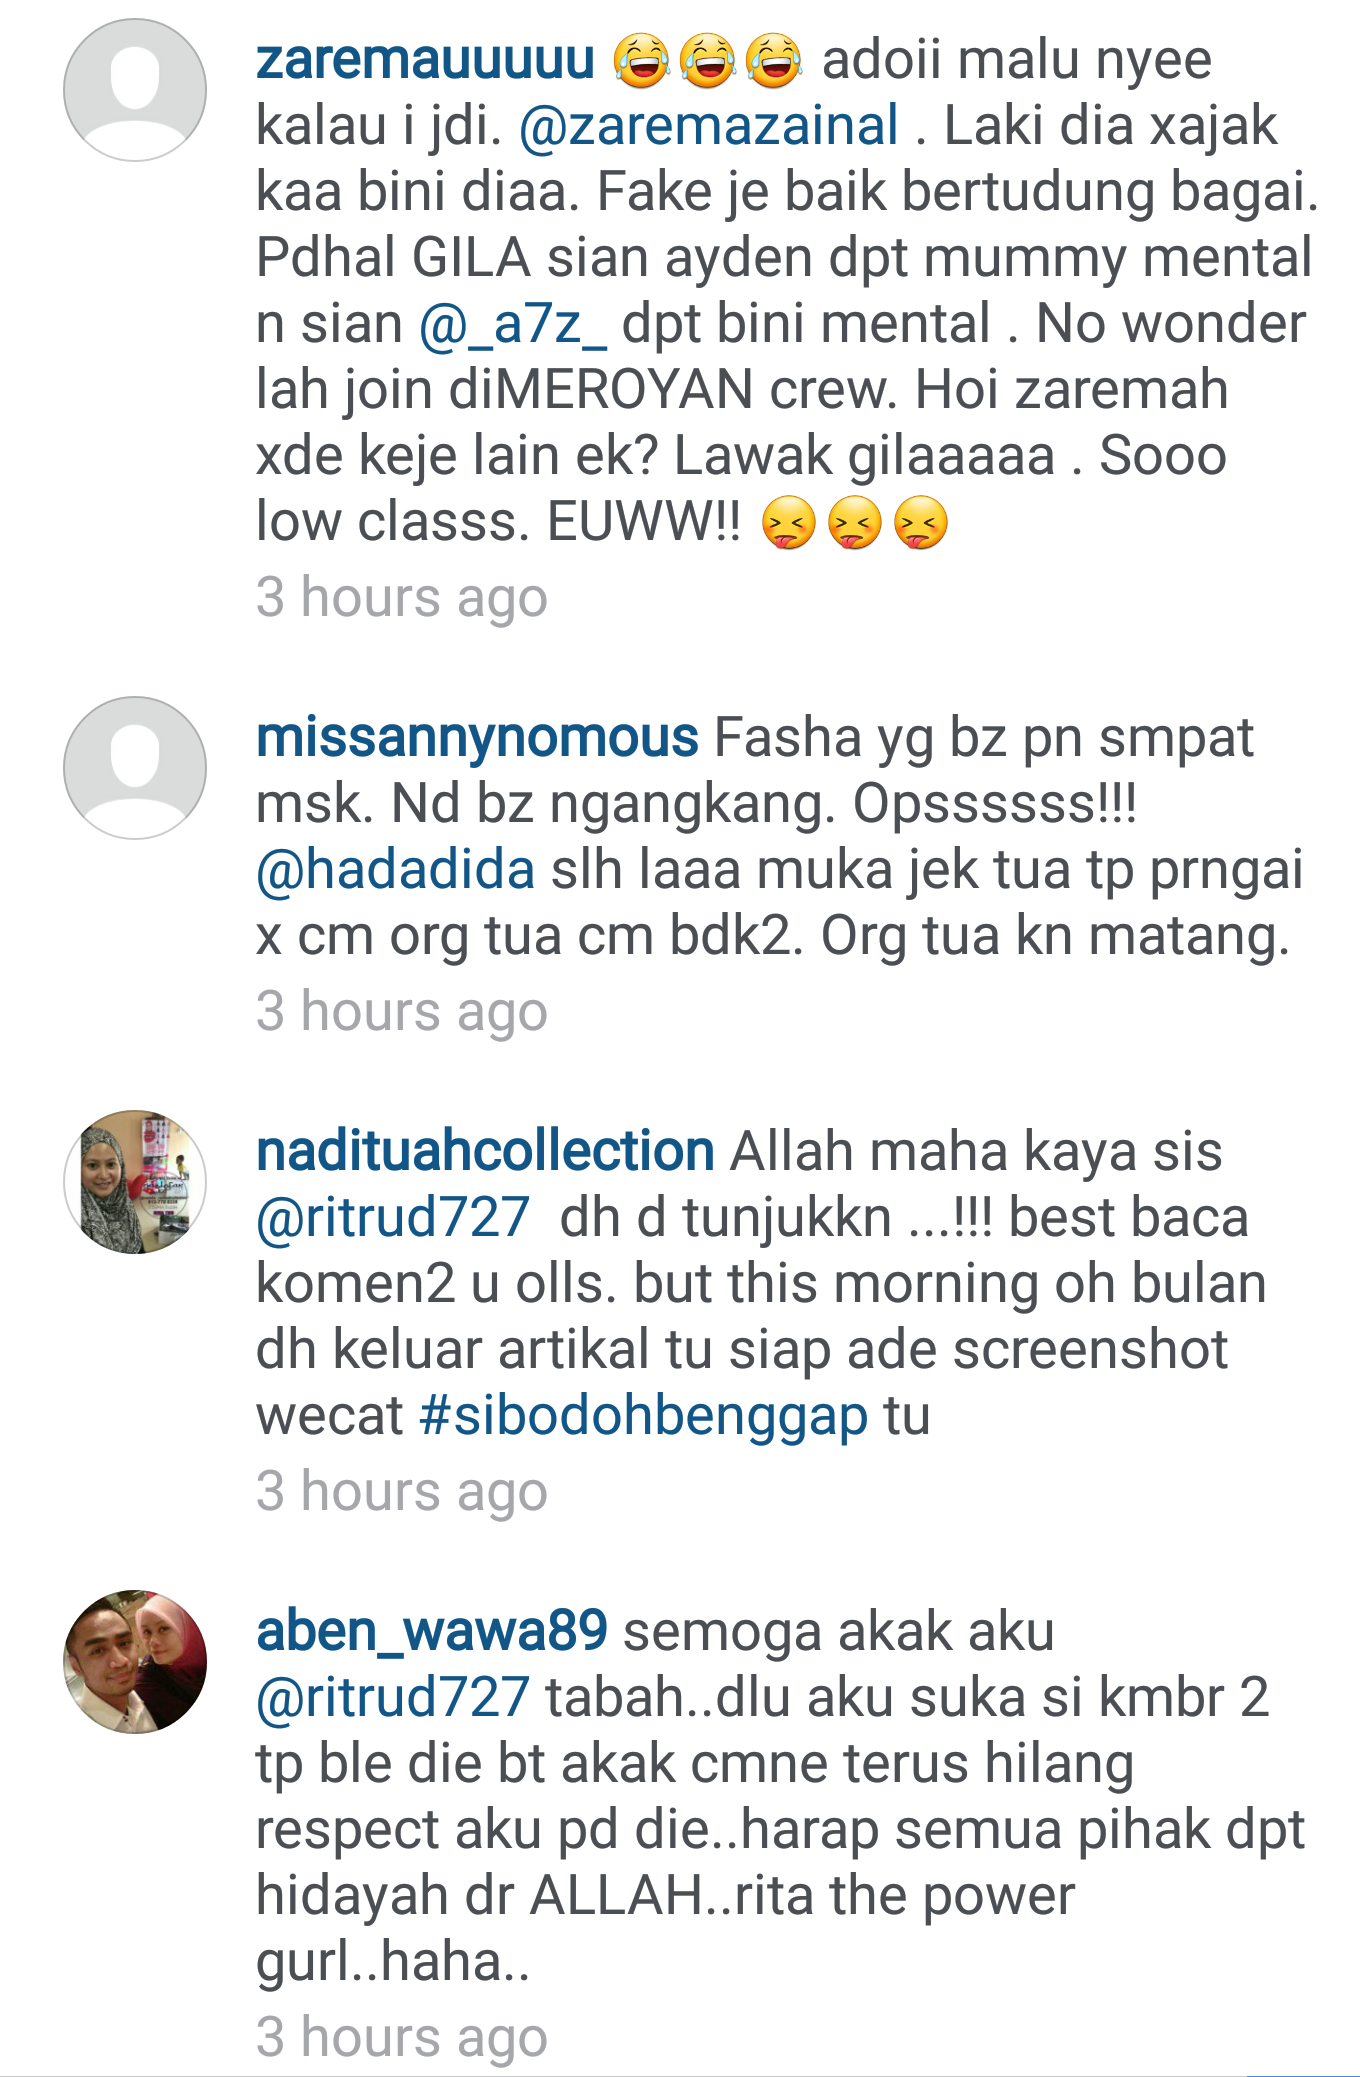The image size is (1360, 2077).
Task: Open the nadituahcollection username link
Action: [x=485, y=1152]
